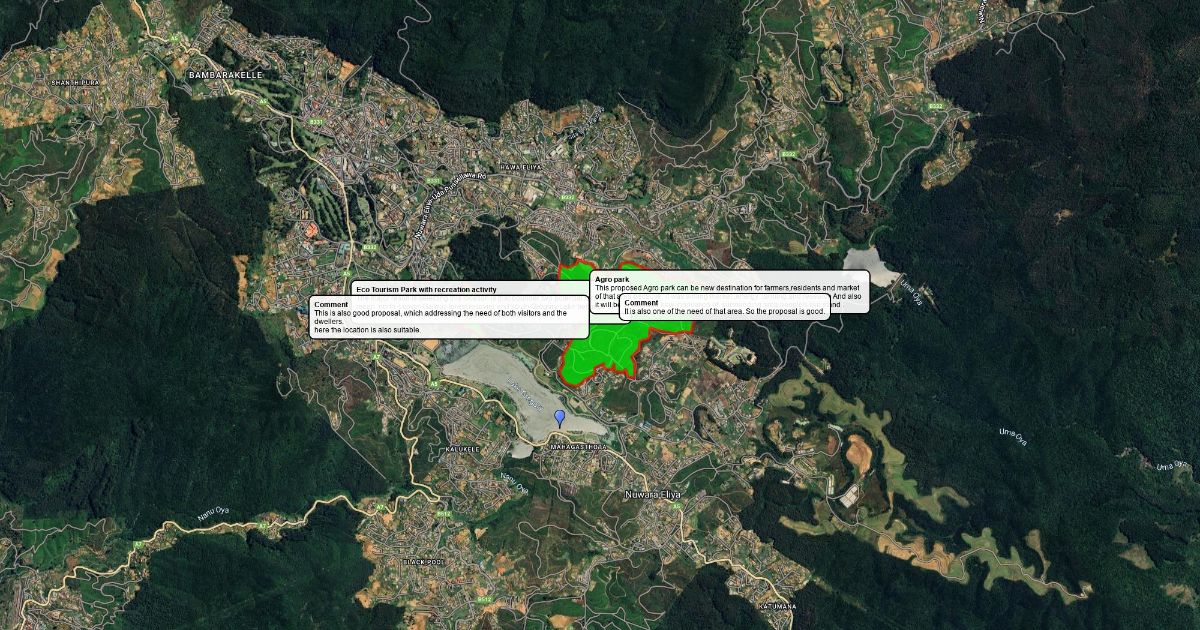The image size is (1200, 630).
Task: Click the MAHAGASTHOTA map label
Action: pos(578,447)
